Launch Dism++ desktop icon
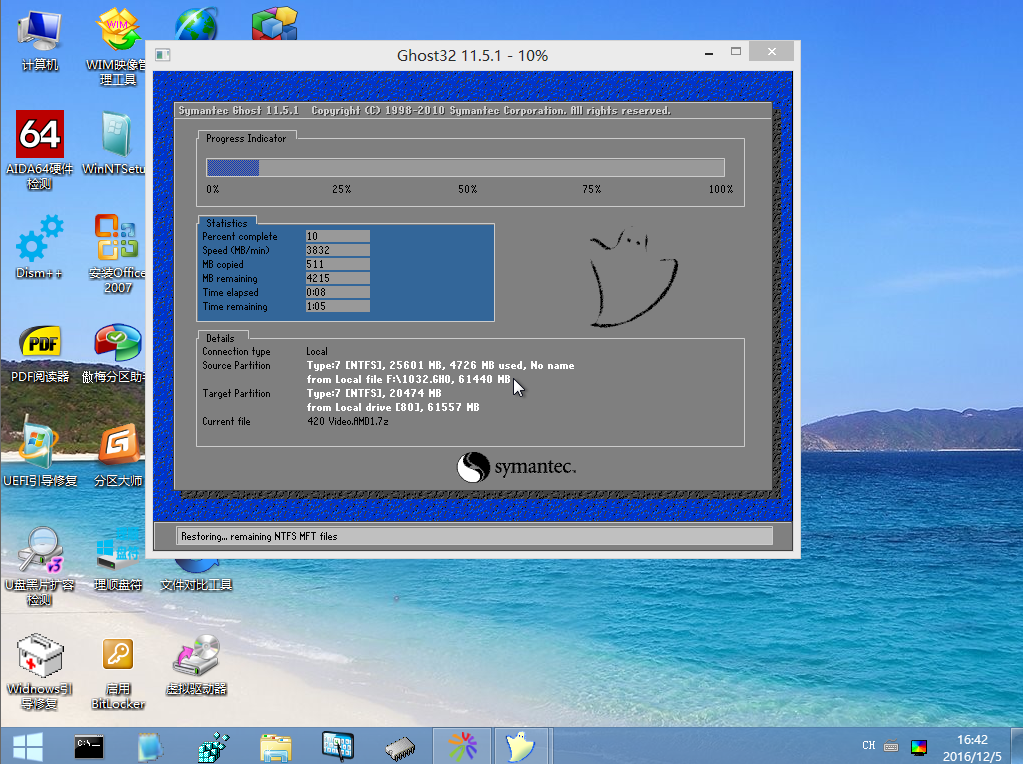 click(x=40, y=247)
